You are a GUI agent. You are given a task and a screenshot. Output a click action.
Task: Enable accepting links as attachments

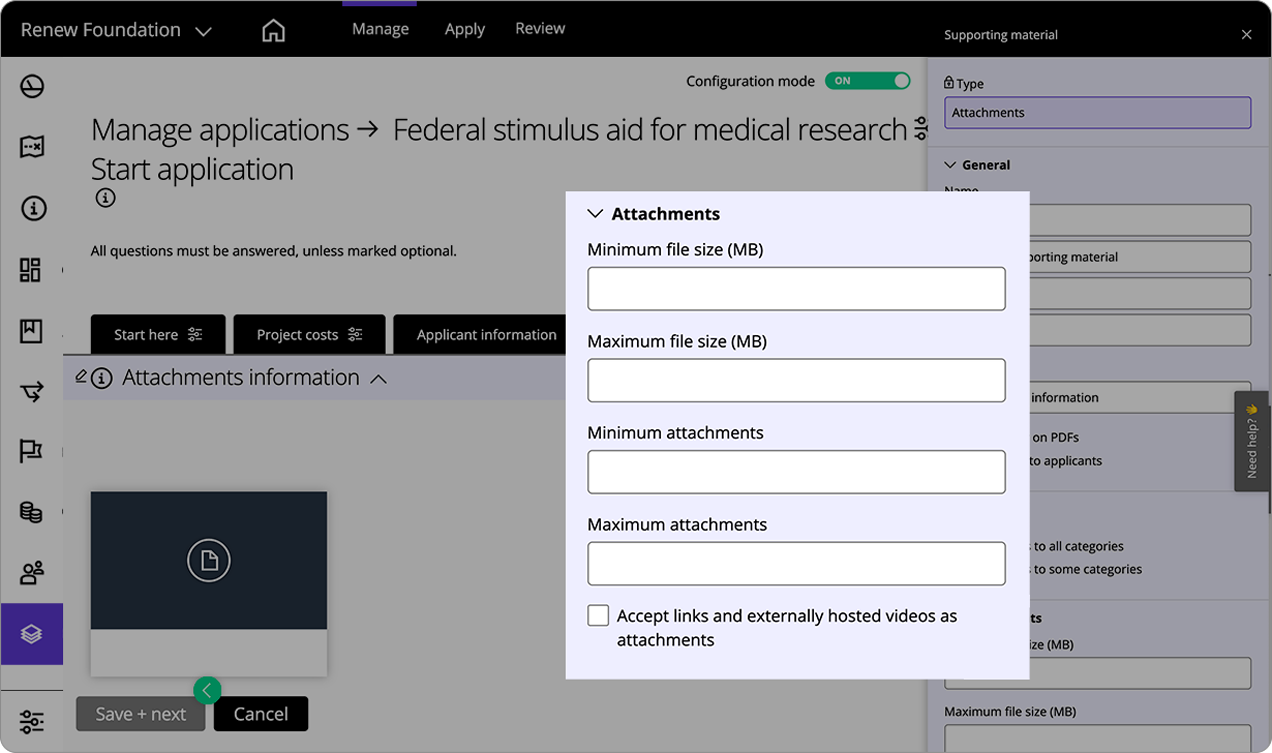598,615
